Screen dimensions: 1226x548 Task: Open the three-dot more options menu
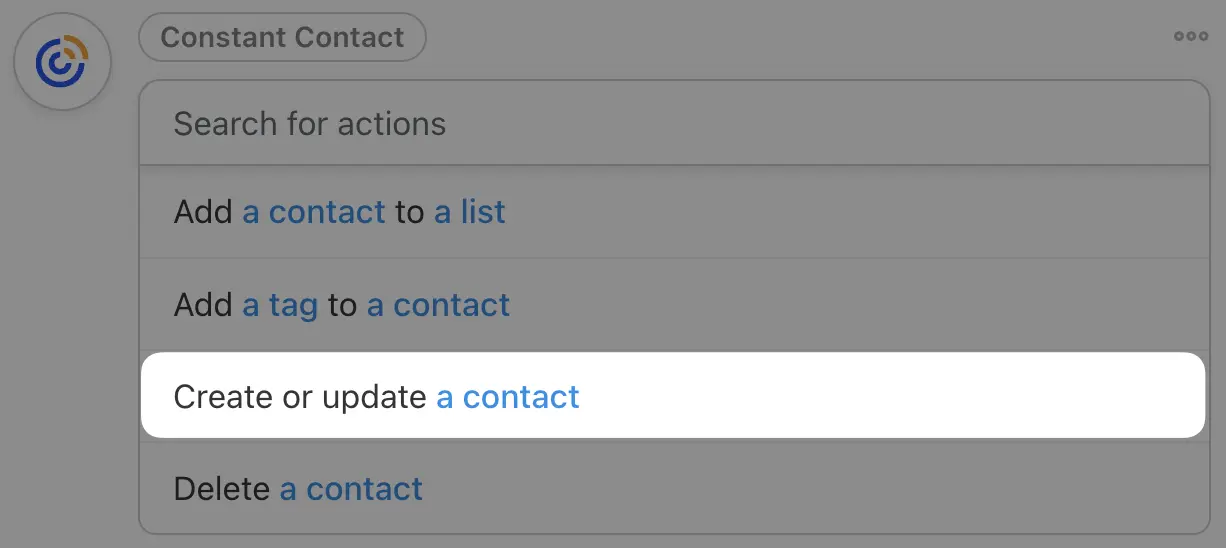pyautogui.click(x=1191, y=37)
